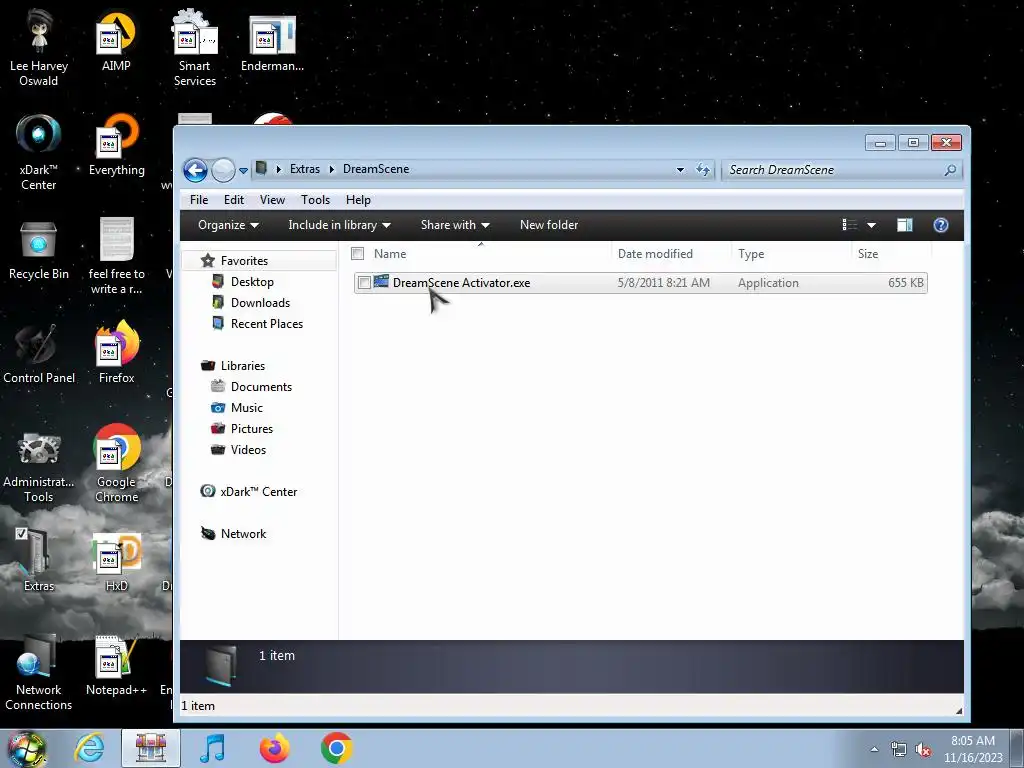Launch Internet Explorer from the taskbar
This screenshot has width=1024, height=768.
point(89,748)
